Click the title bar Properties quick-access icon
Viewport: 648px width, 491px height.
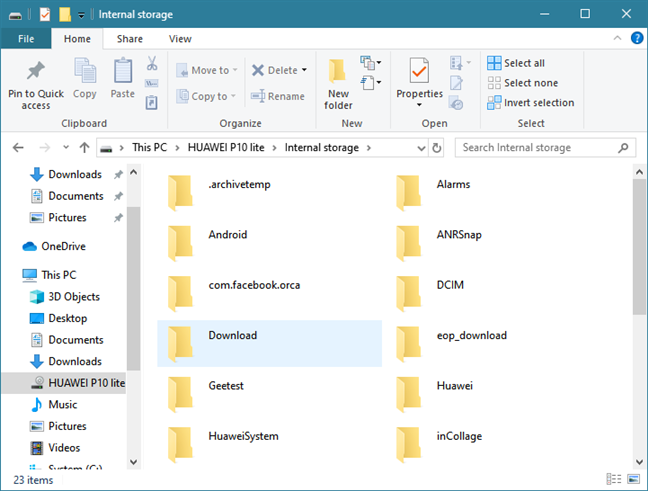click(x=45, y=15)
